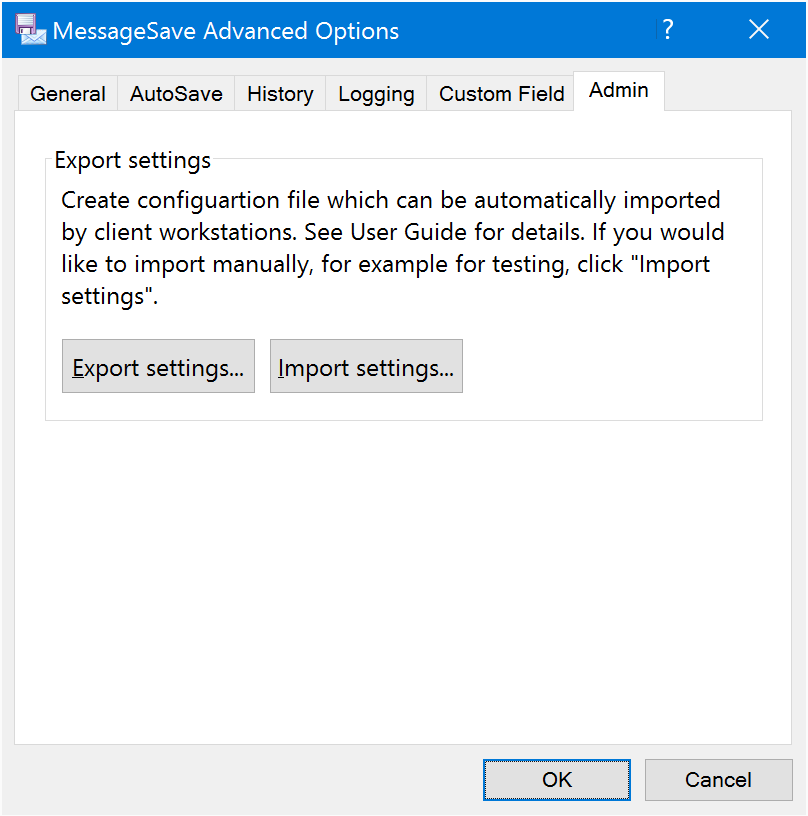Screen dimensions: 808x816
Task: Click the gray footer area beside OK
Action: [x=245, y=780]
